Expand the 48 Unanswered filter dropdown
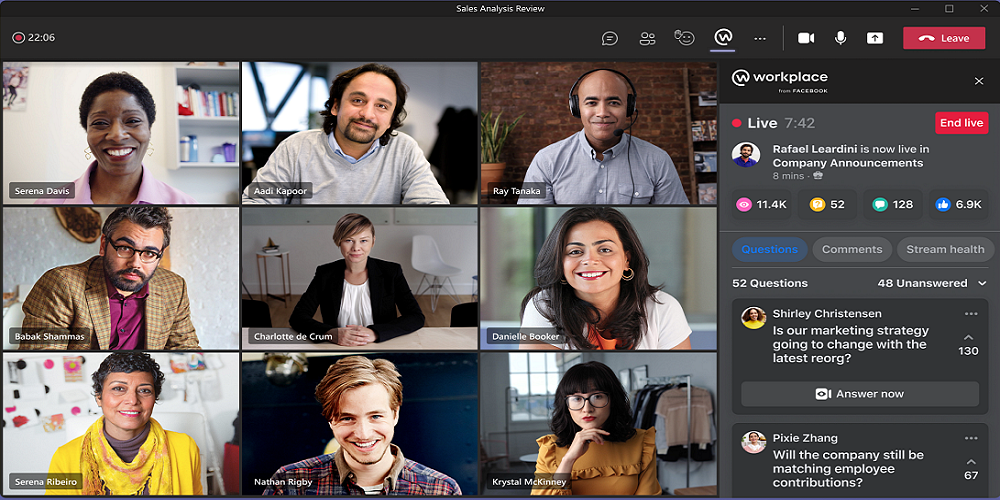 coord(982,284)
